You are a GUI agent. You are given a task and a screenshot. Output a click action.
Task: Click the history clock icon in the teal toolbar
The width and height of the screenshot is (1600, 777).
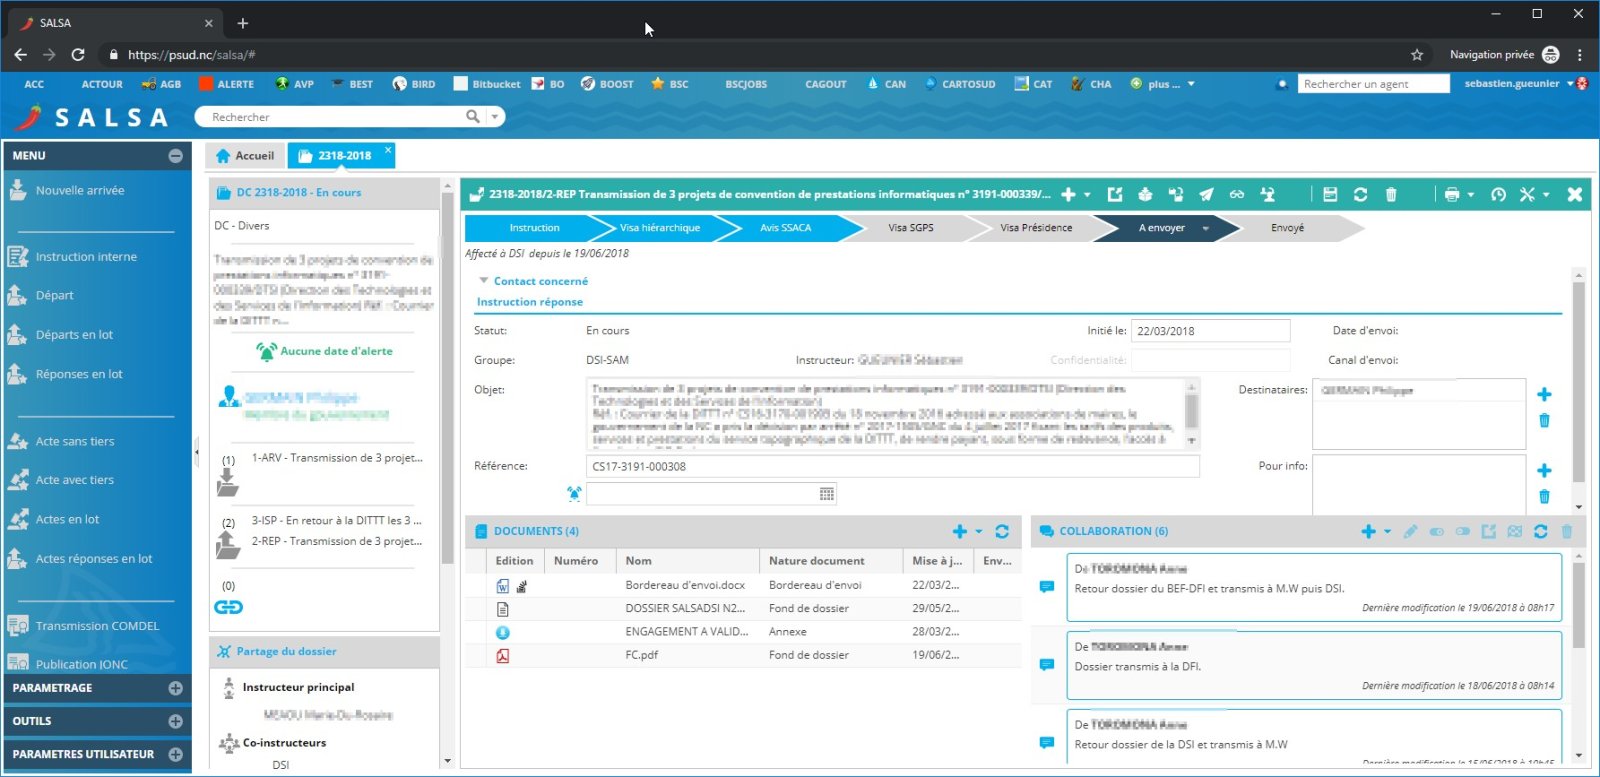[1498, 195]
